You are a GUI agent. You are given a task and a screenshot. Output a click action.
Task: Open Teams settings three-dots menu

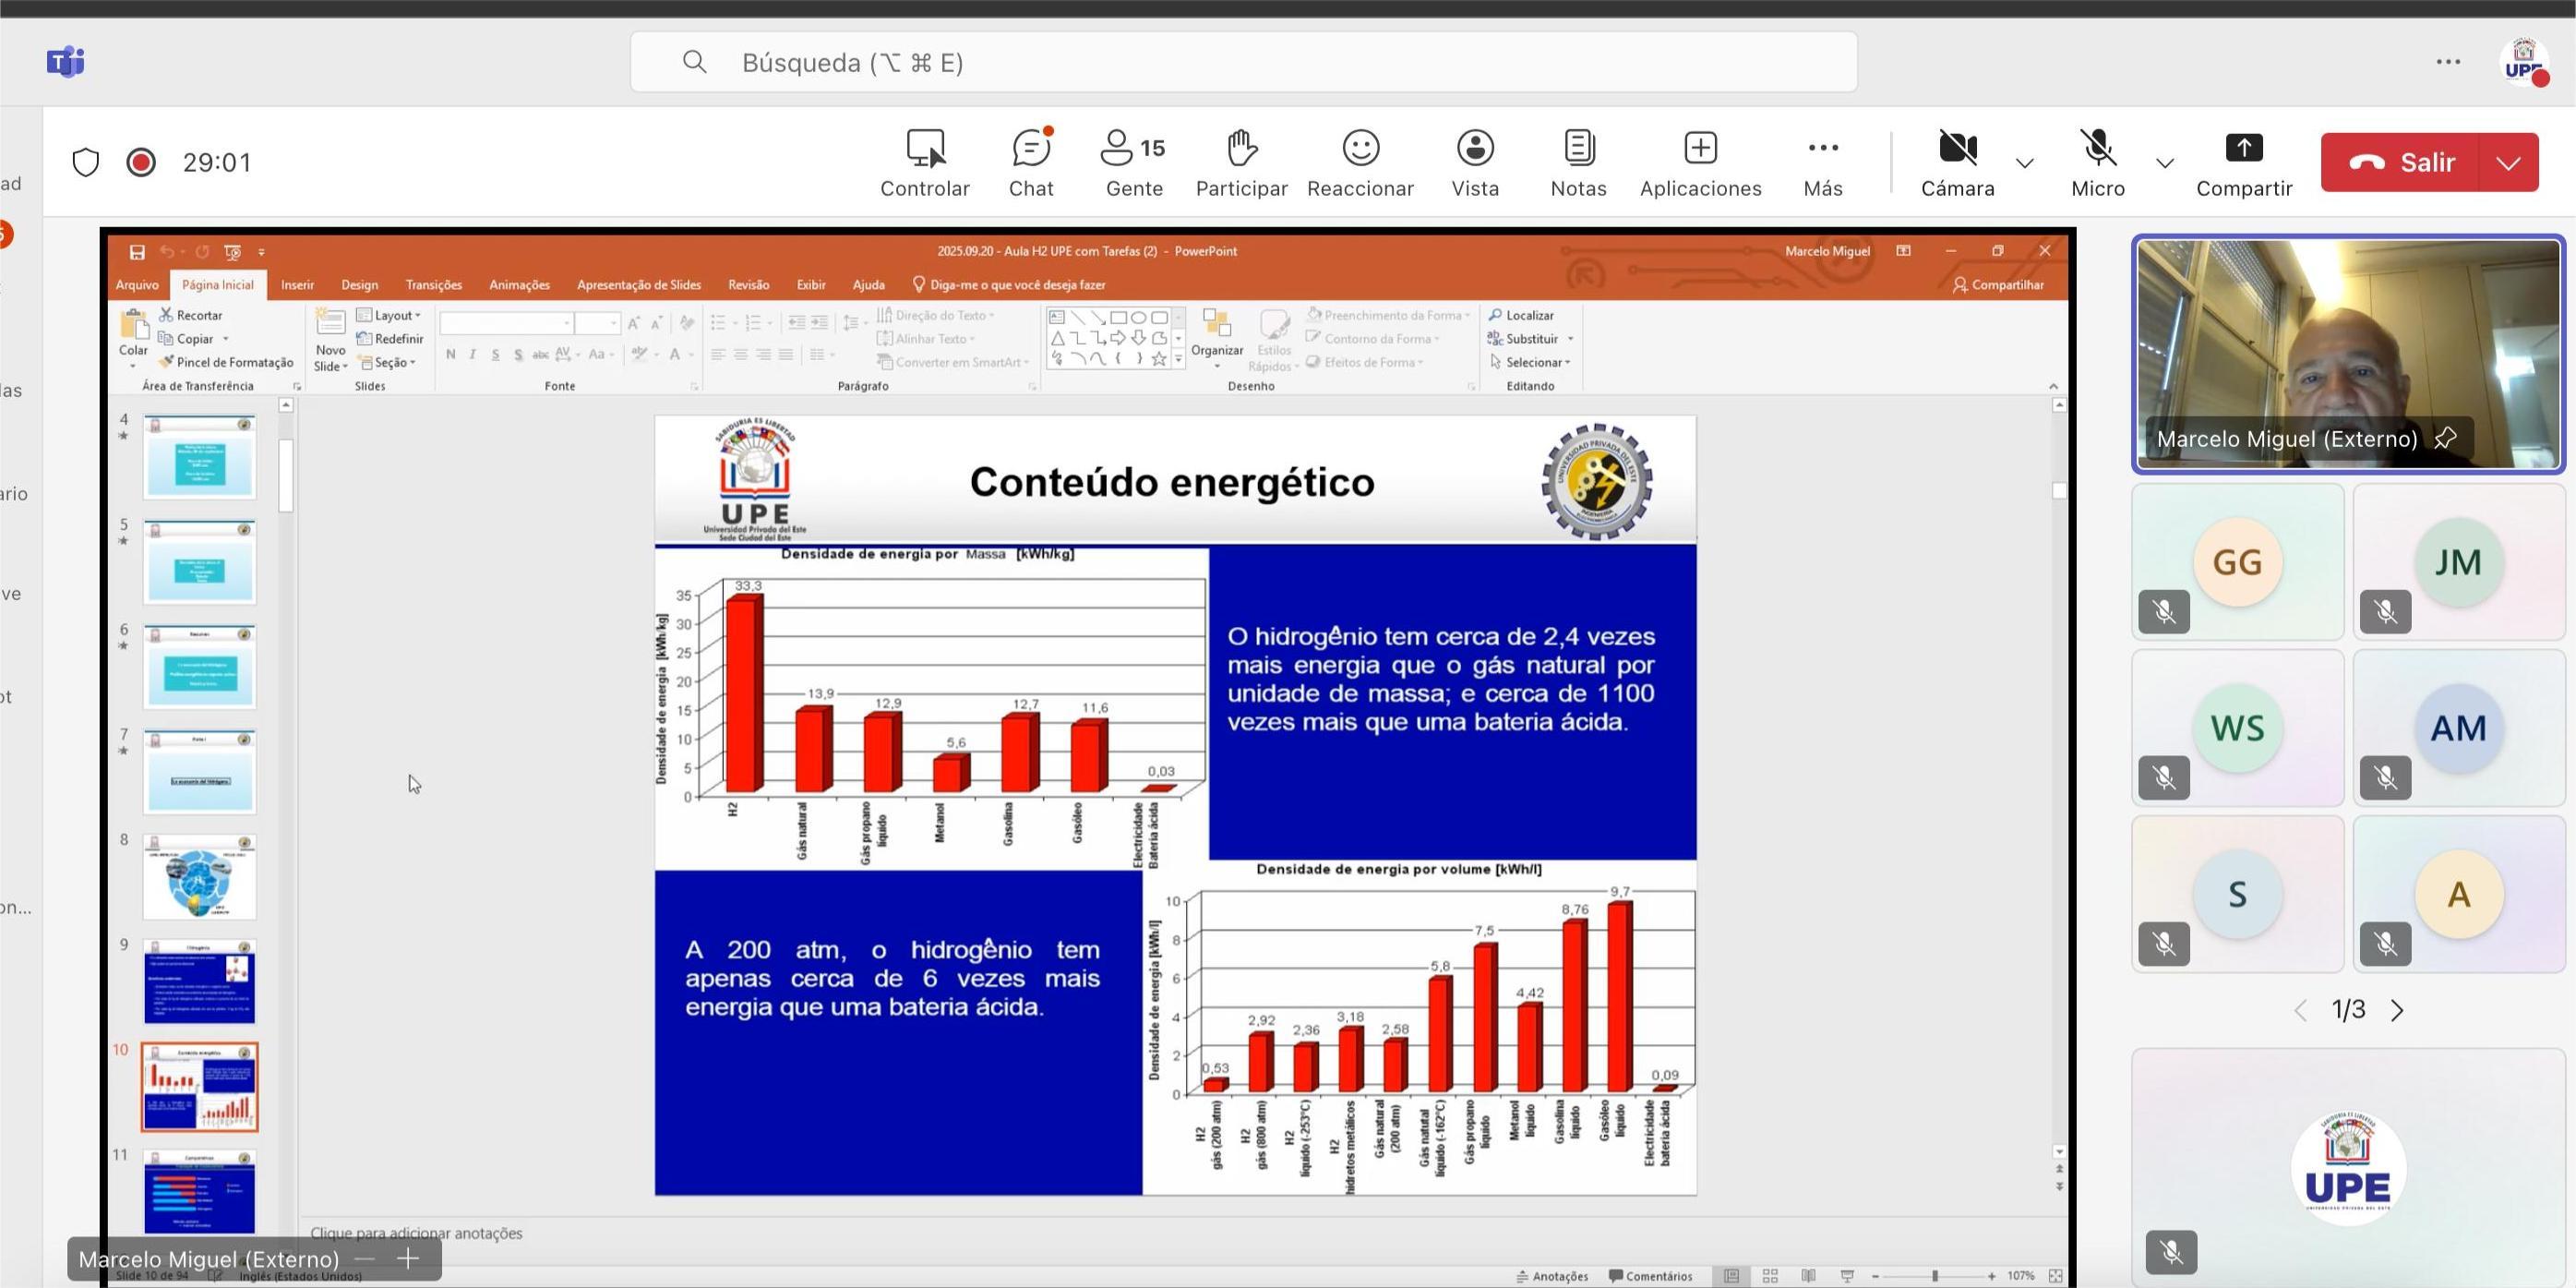point(2448,62)
